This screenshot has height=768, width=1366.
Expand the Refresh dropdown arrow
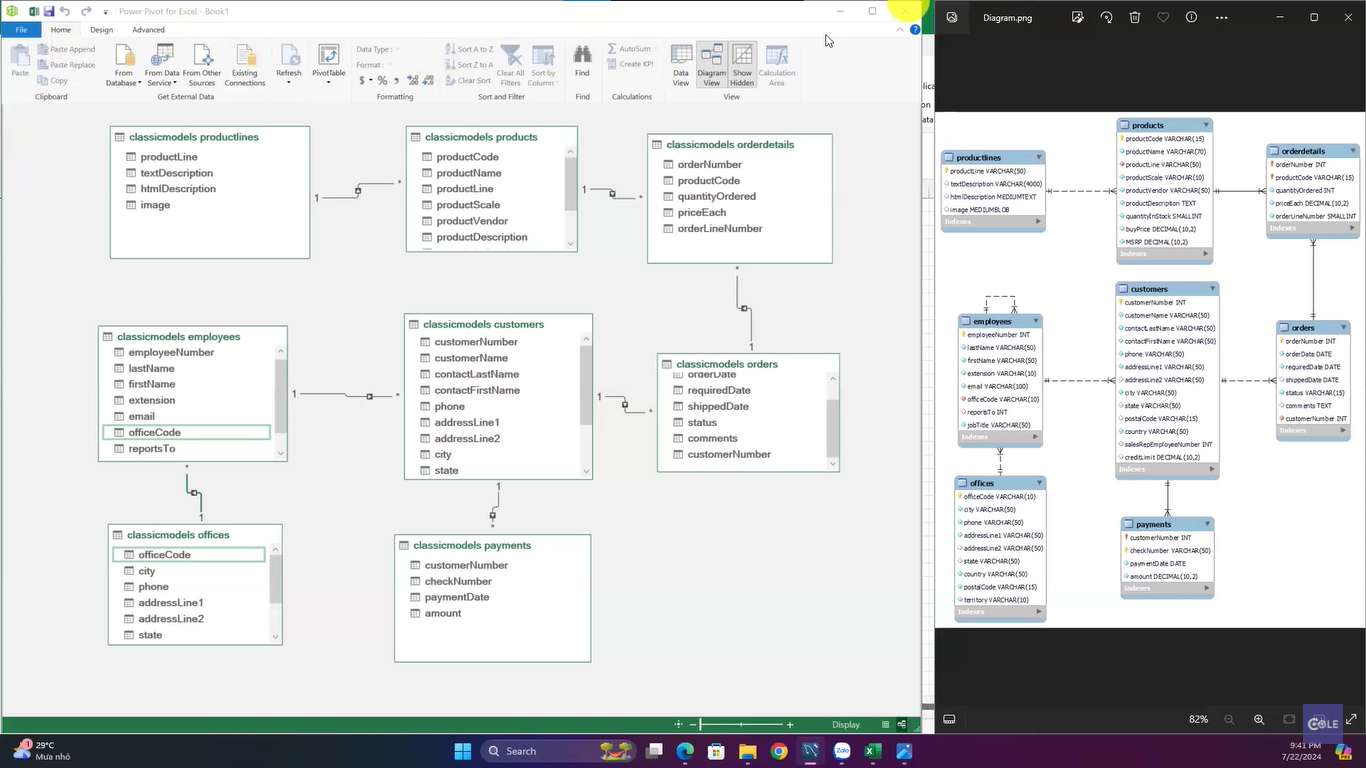pyautogui.click(x=289, y=82)
